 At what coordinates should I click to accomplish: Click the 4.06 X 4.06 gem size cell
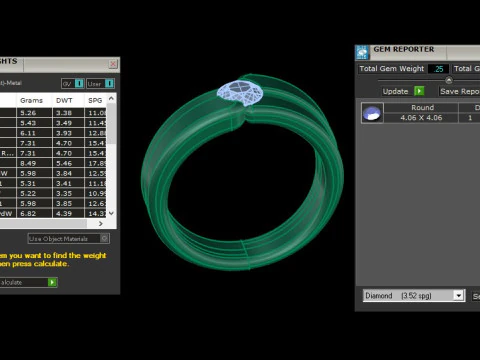[x=422, y=118]
